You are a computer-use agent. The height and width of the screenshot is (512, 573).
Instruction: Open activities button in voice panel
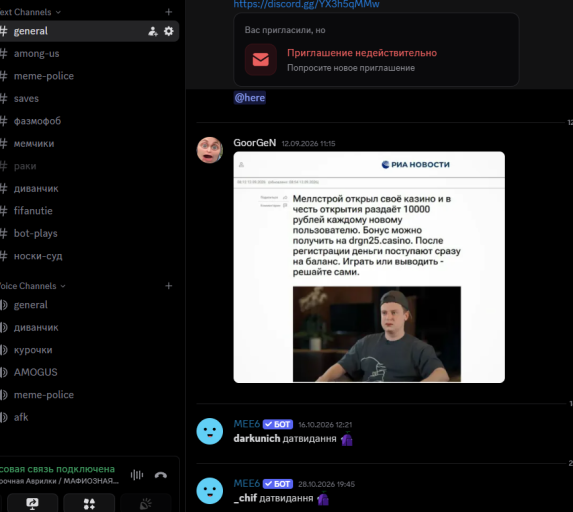coord(89,504)
